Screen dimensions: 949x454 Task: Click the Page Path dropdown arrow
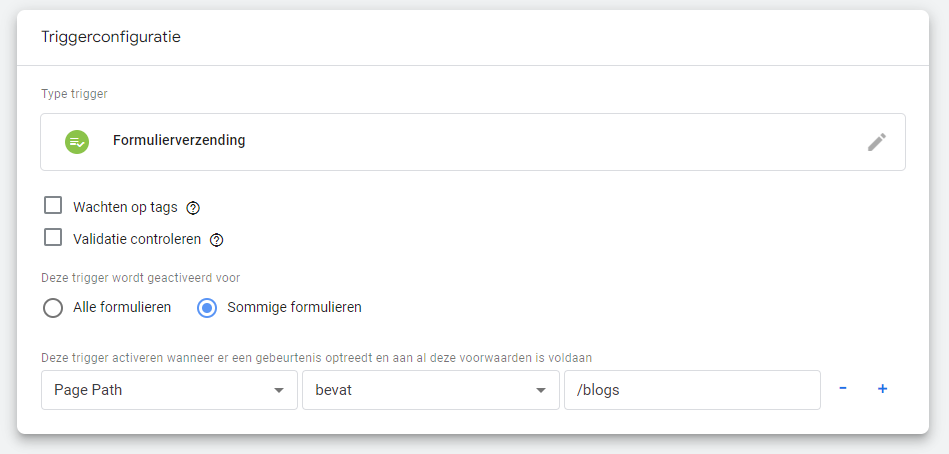pos(279,390)
